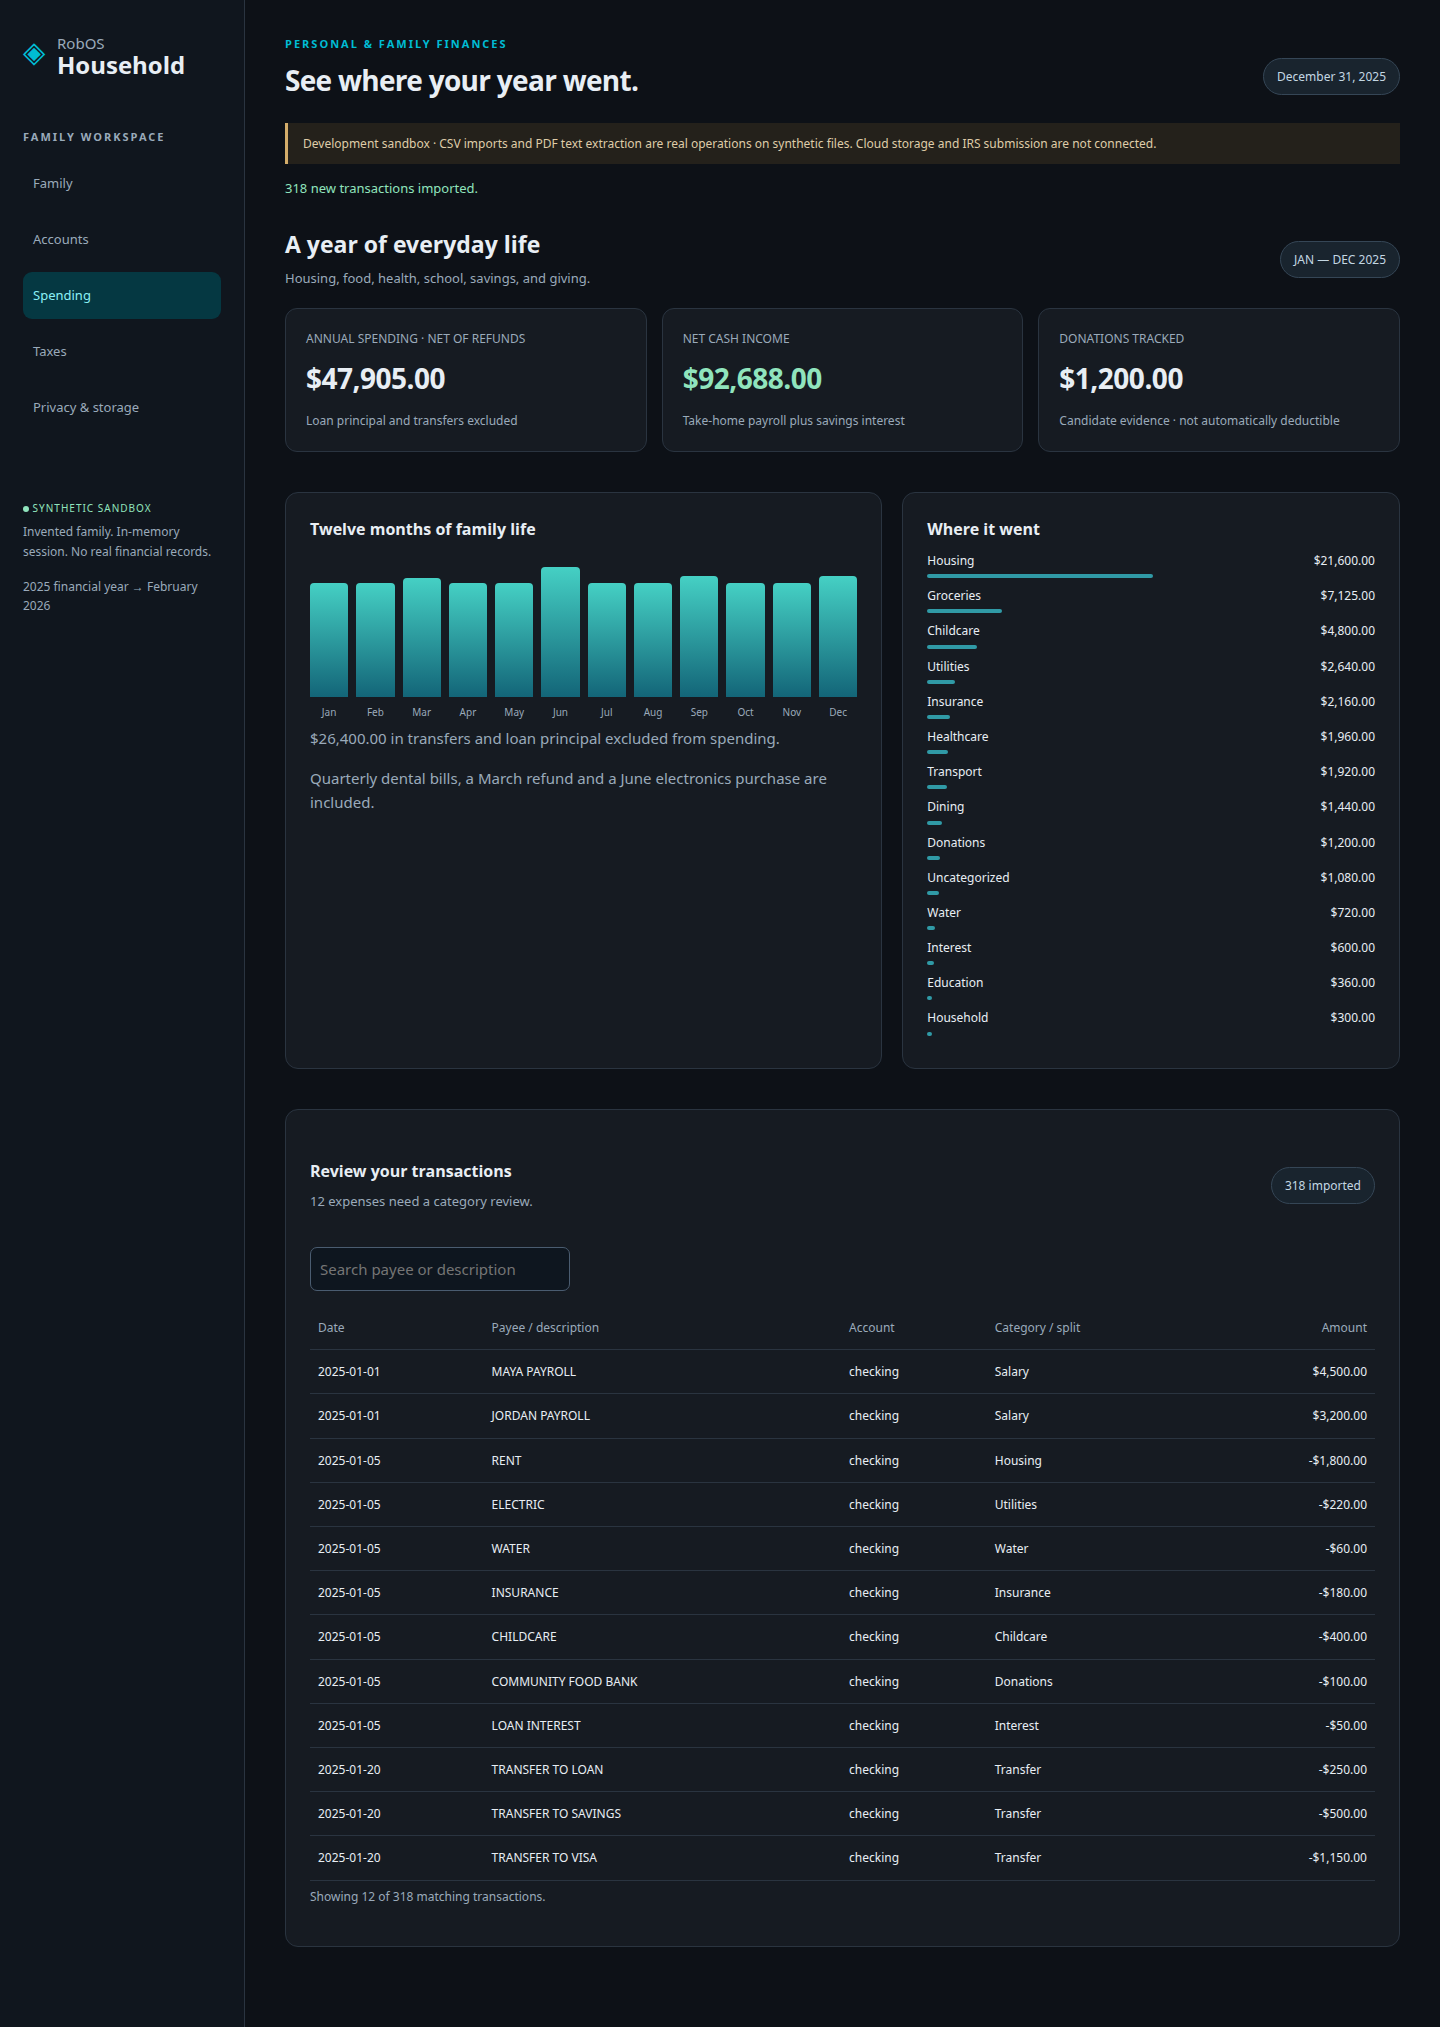The image size is (1440, 2027).
Task: Click the RobOS Household diamond logo
Action: coord(34,54)
